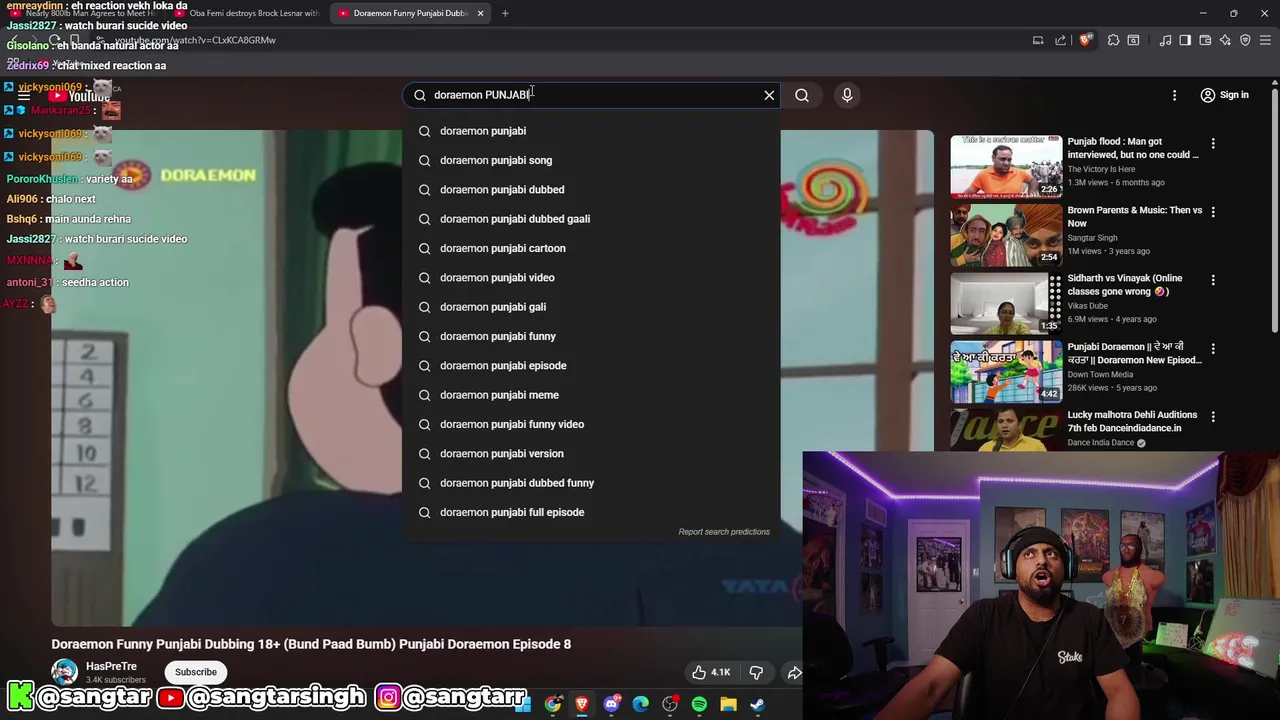Screen dimensions: 1280x720
Task: Pick 'doraemon punjabi gali' from suggestions
Action: tap(591, 307)
